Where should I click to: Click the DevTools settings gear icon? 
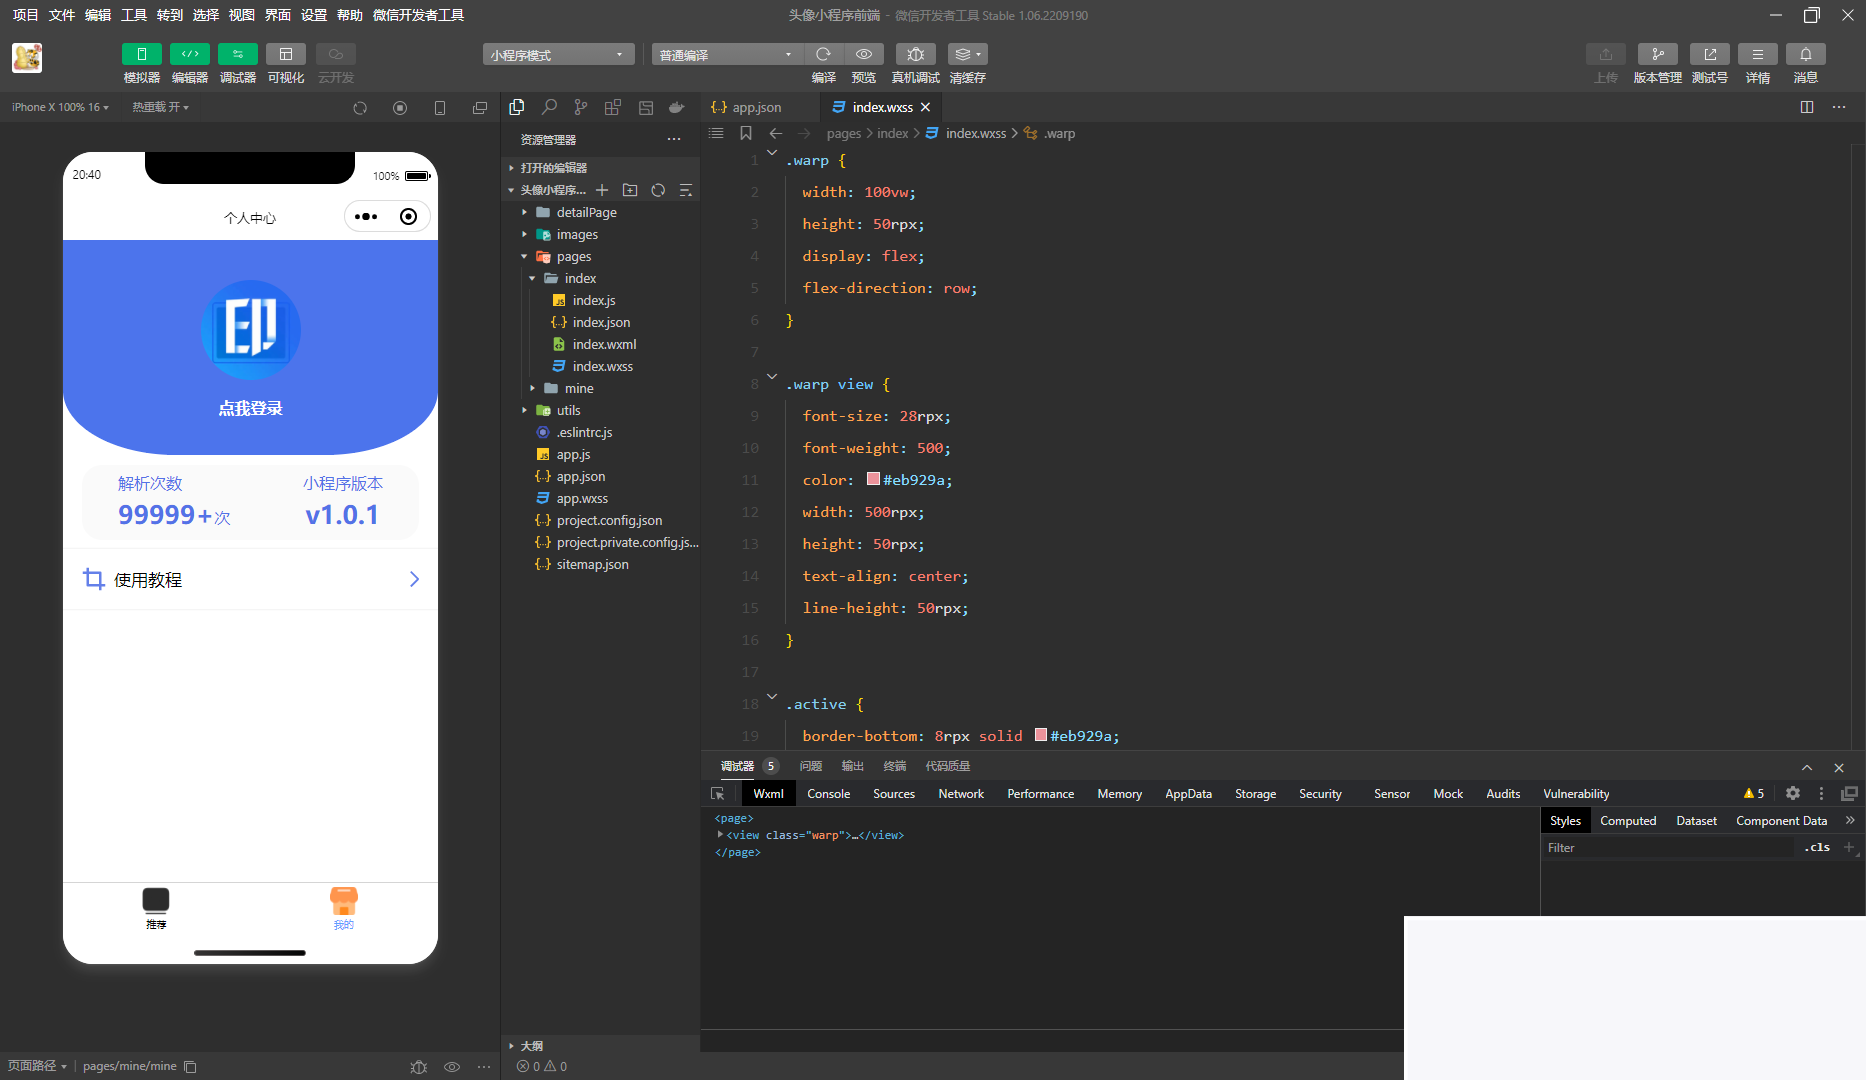1793,793
